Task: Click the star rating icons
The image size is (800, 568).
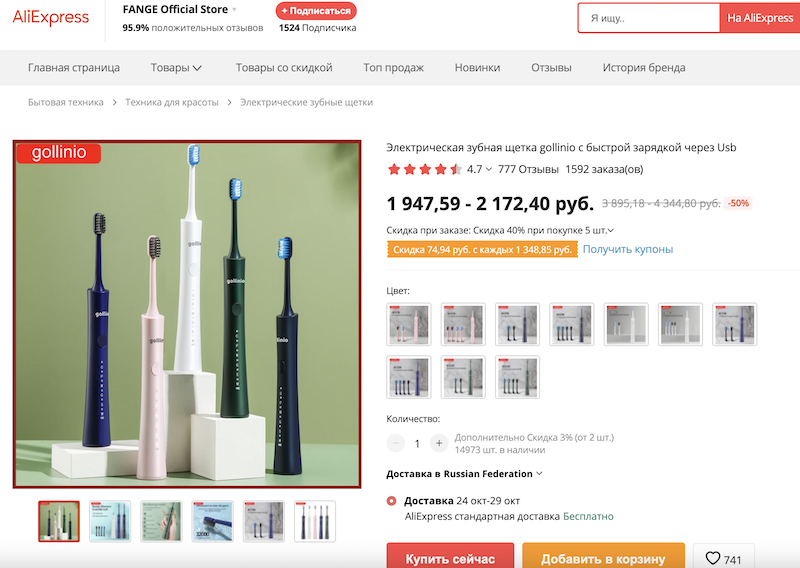Action: click(x=424, y=169)
